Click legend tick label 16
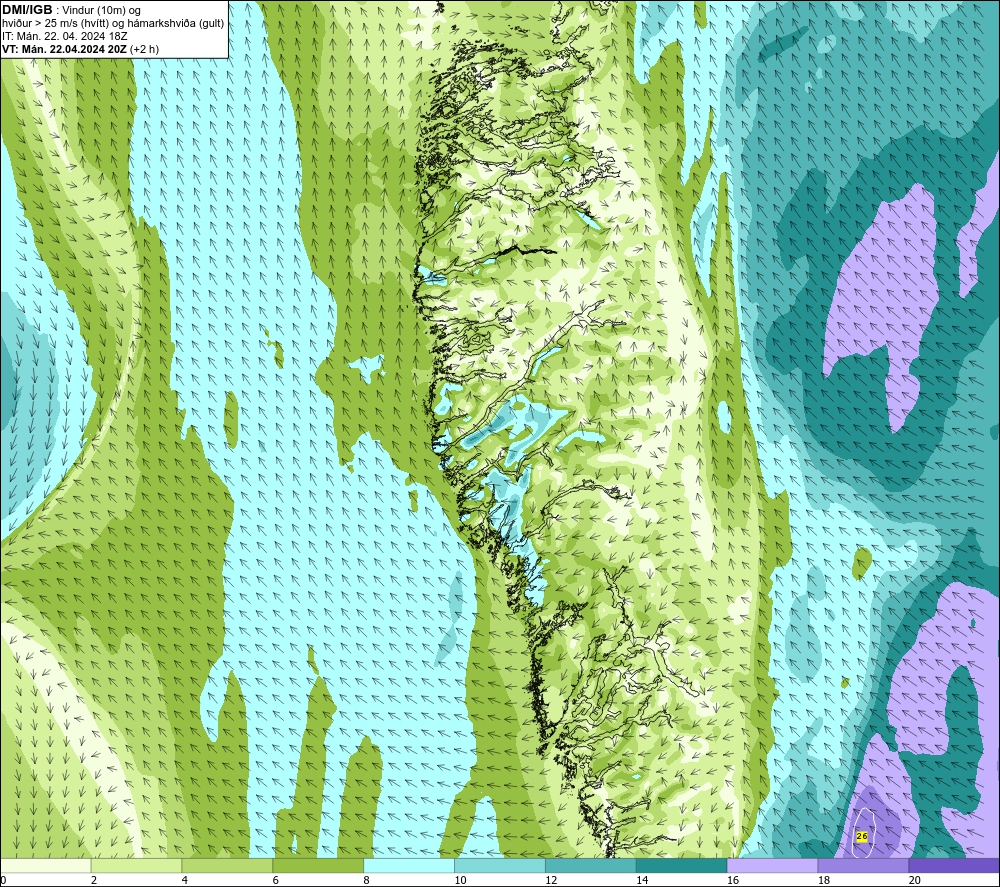 (x=733, y=880)
